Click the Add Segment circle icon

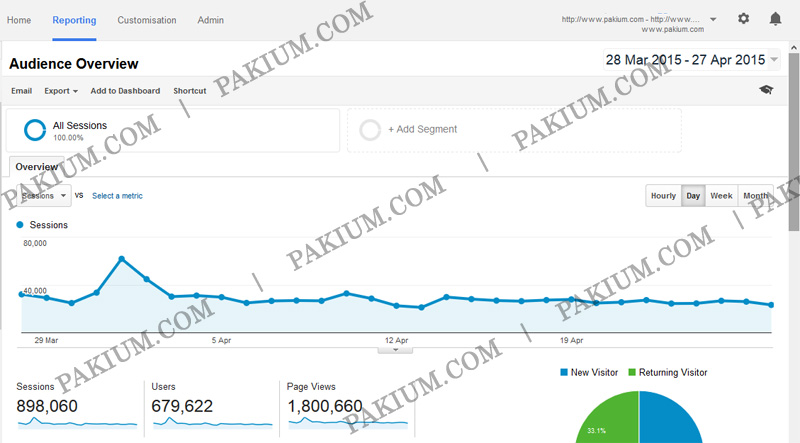(x=370, y=129)
